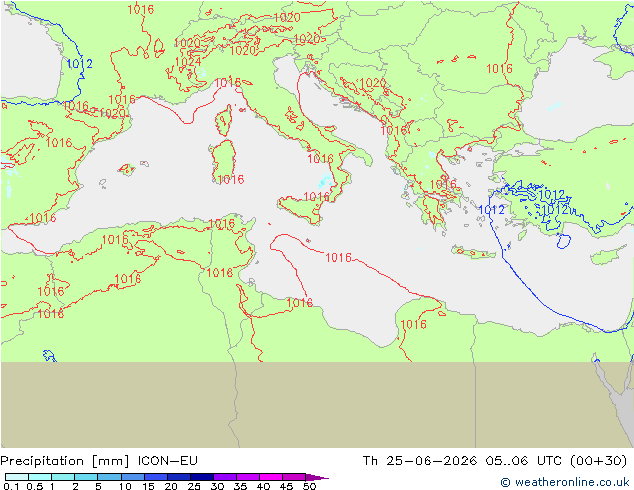
Task: Click the purple arrow tip above 50 mm
Action: click(x=317, y=477)
